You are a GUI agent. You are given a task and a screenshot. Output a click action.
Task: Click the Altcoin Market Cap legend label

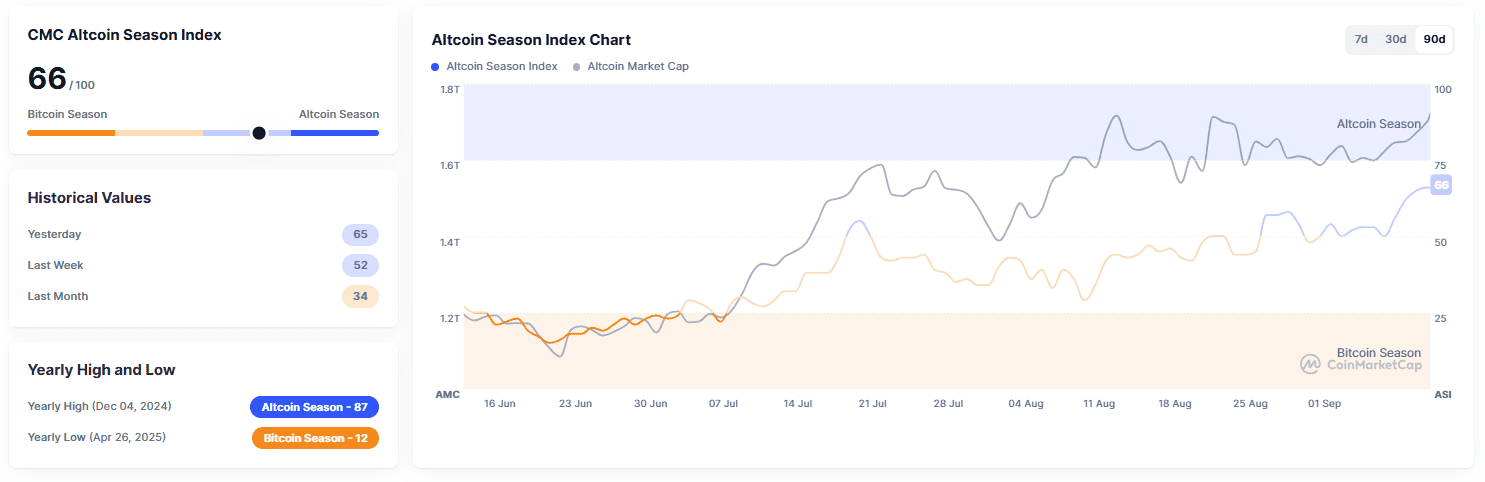tap(638, 67)
